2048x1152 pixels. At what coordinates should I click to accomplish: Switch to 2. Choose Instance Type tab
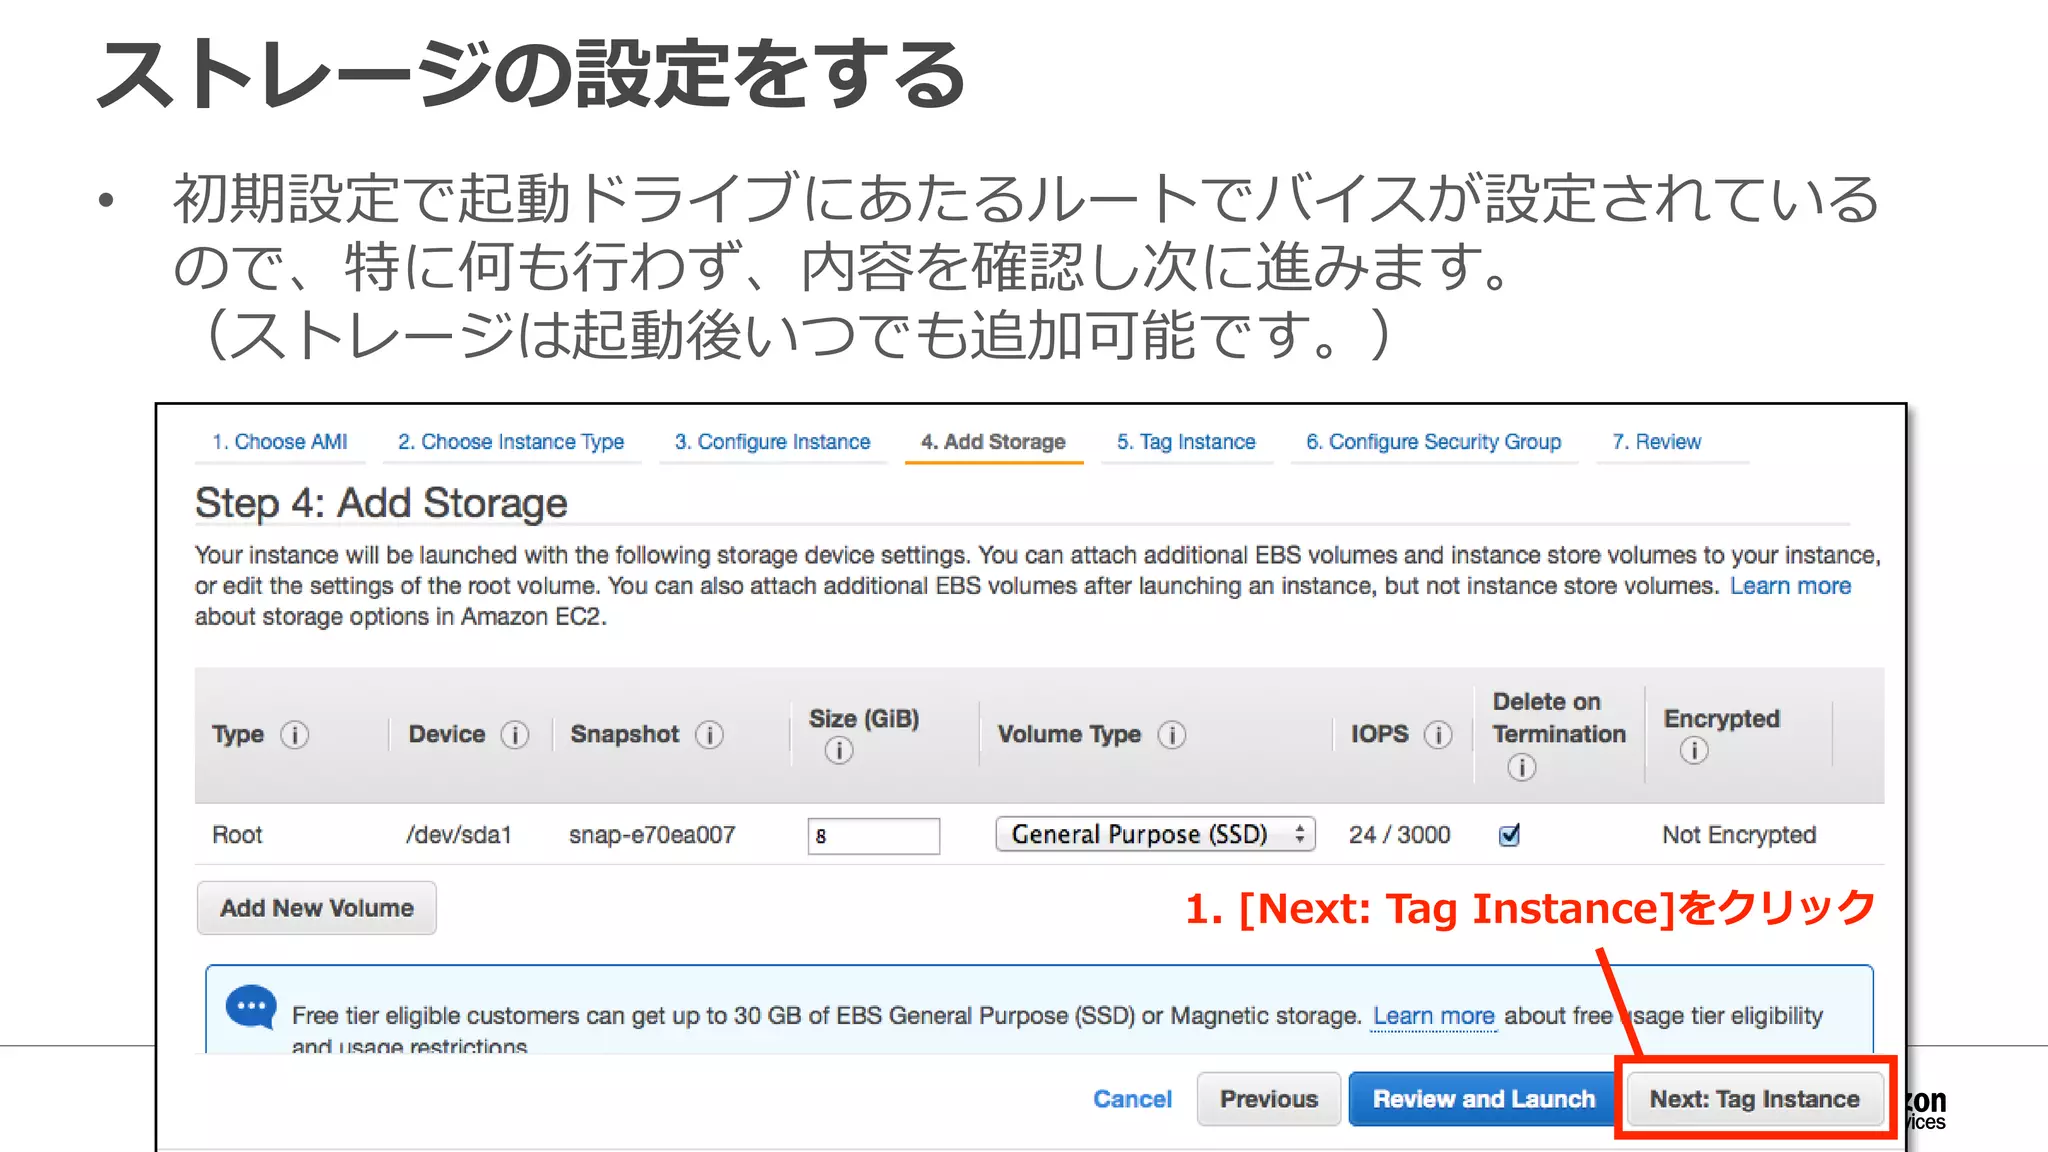pyautogui.click(x=511, y=442)
